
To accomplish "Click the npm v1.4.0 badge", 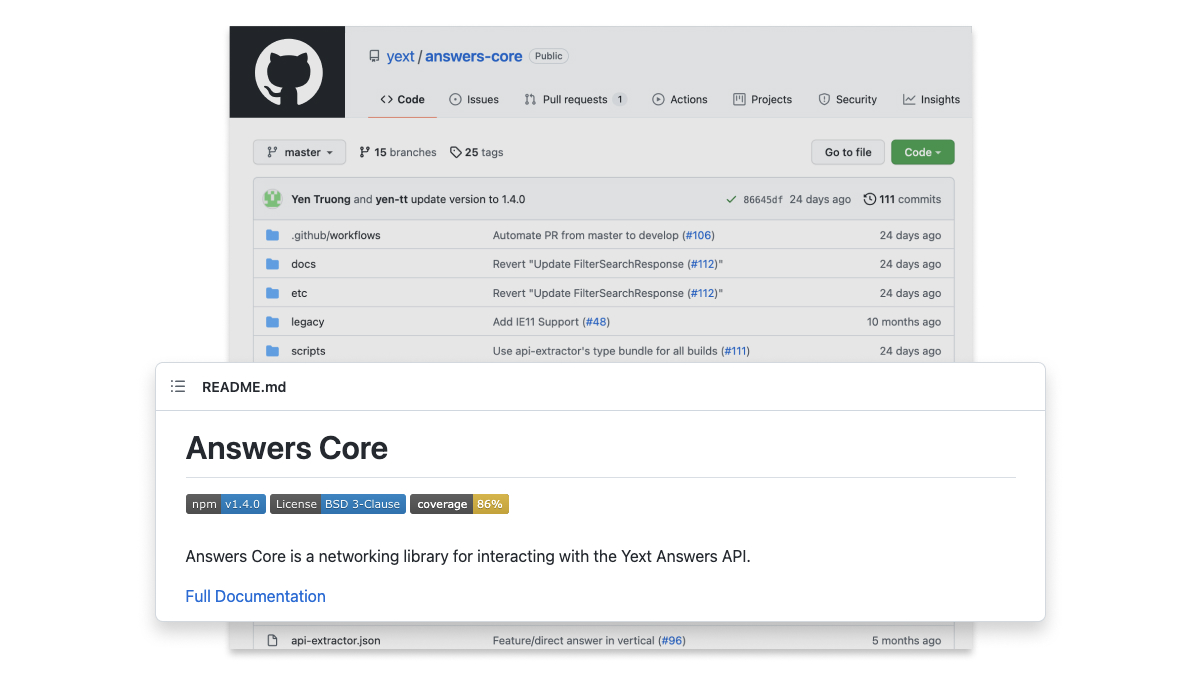I will [x=226, y=504].
